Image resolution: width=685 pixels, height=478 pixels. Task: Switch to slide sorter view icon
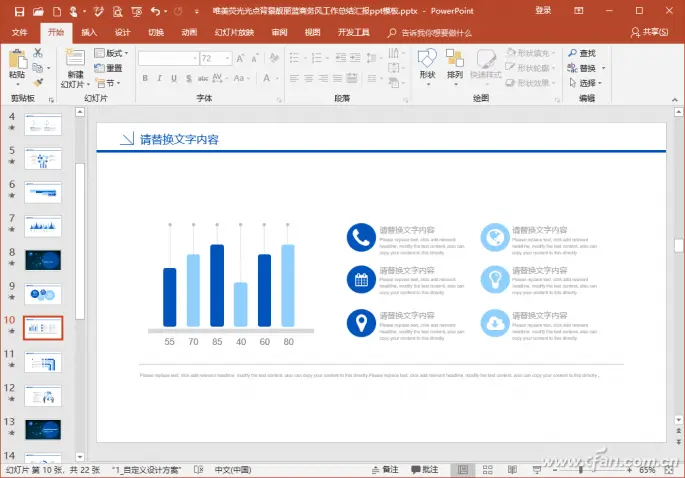pos(486,469)
